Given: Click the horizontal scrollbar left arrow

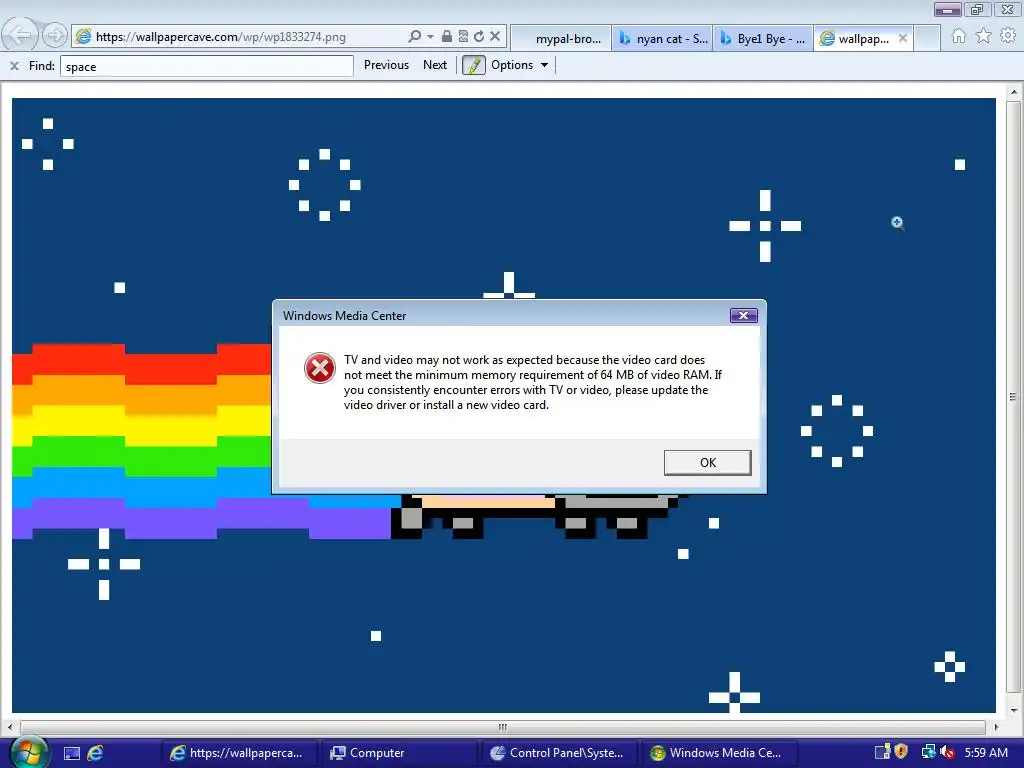Looking at the screenshot, I should [x=10, y=726].
